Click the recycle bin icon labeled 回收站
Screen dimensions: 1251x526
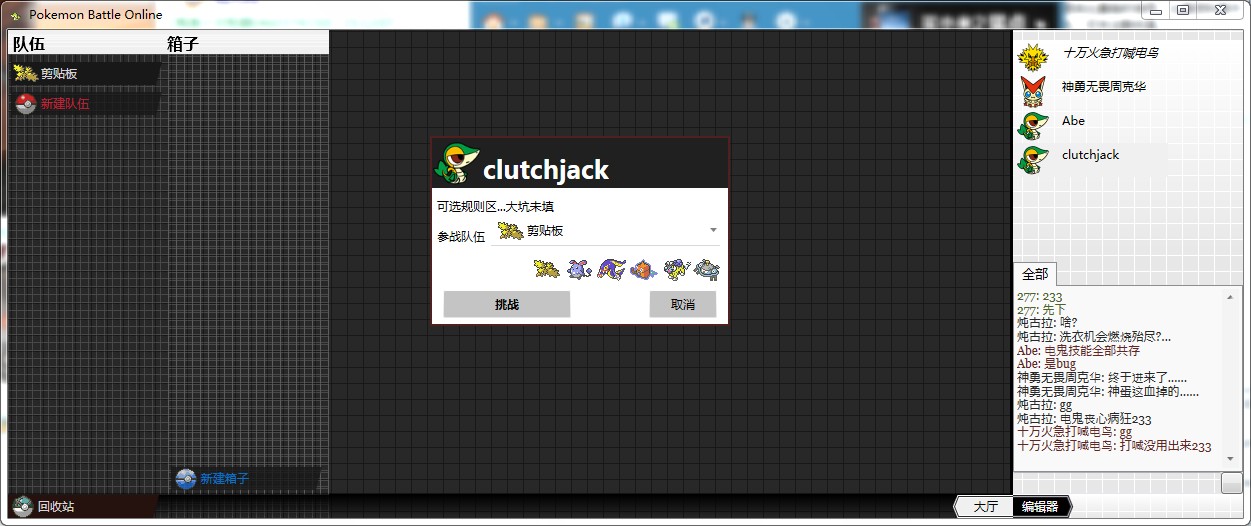[x=23, y=506]
